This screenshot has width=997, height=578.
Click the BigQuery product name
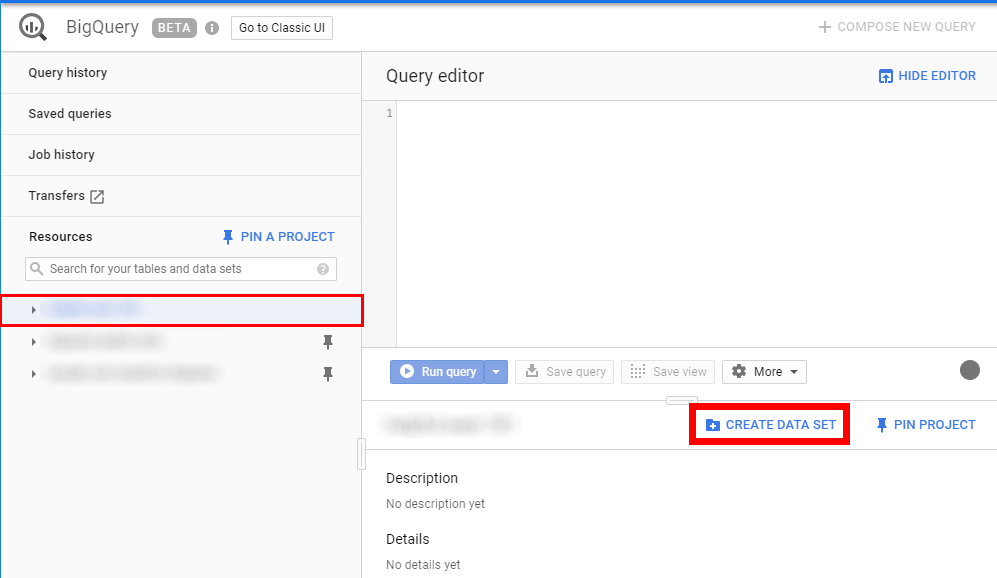[x=102, y=27]
